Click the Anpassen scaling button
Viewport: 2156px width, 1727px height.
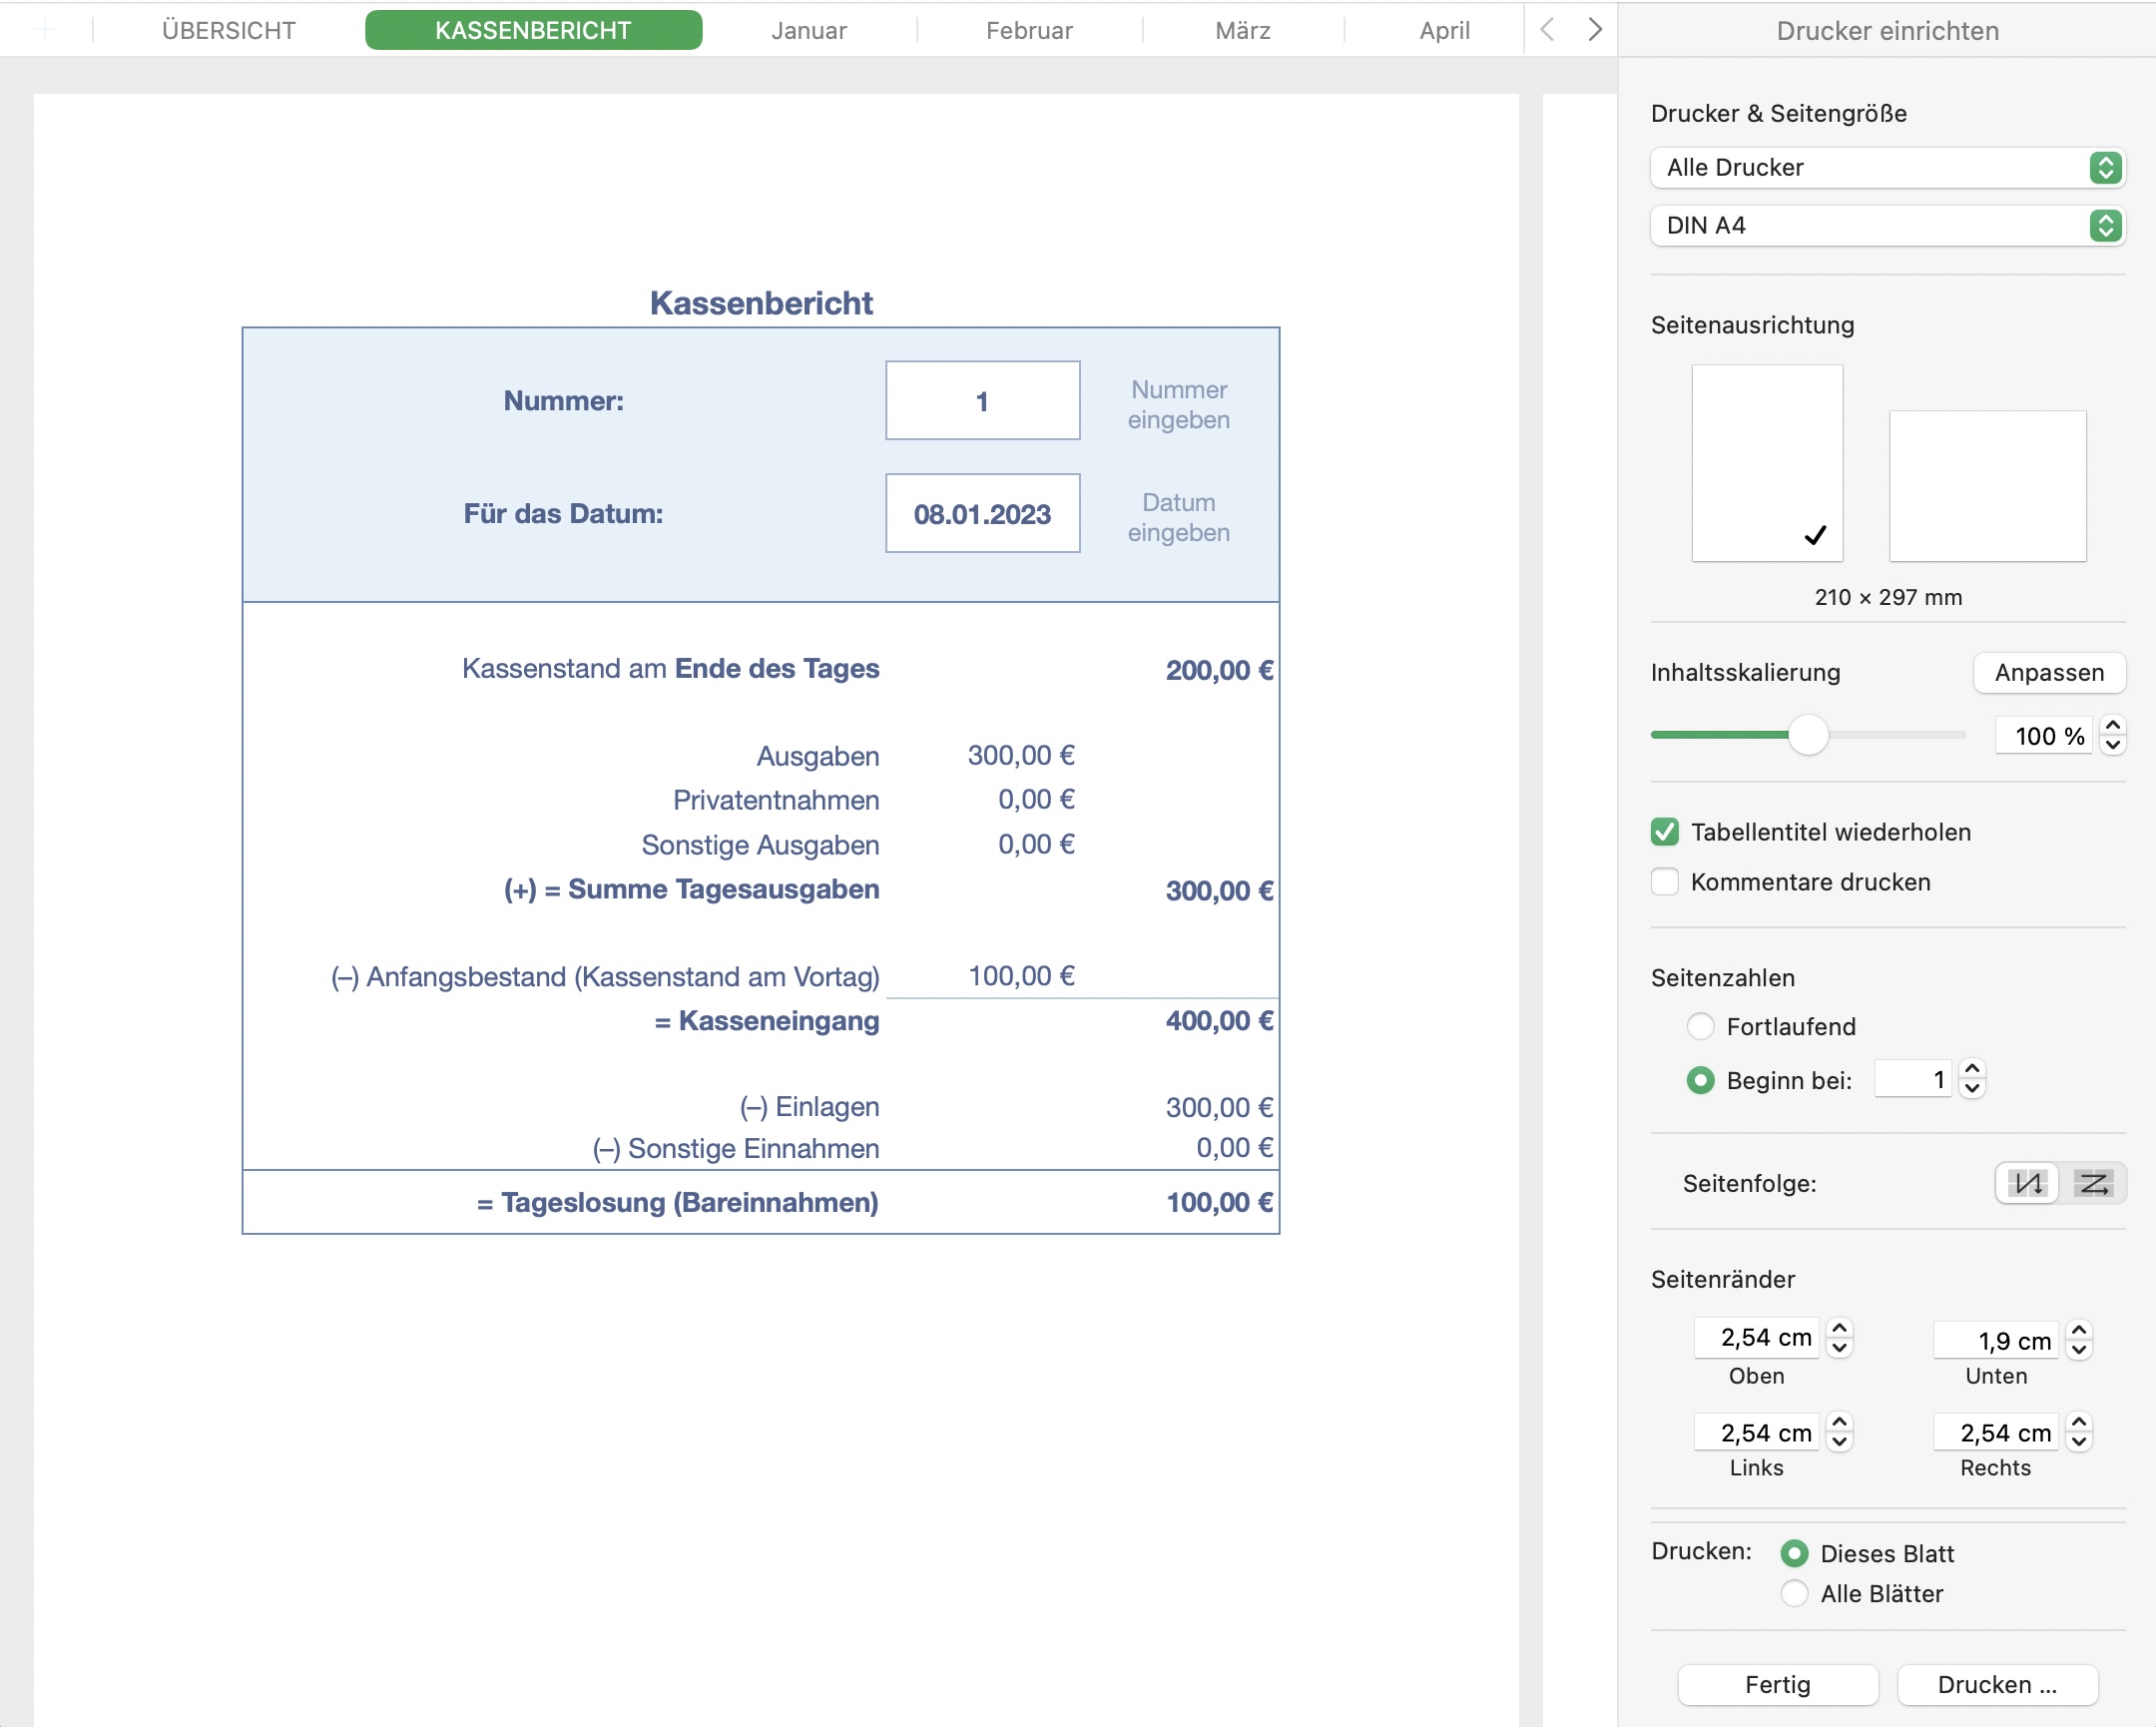[x=2048, y=673]
